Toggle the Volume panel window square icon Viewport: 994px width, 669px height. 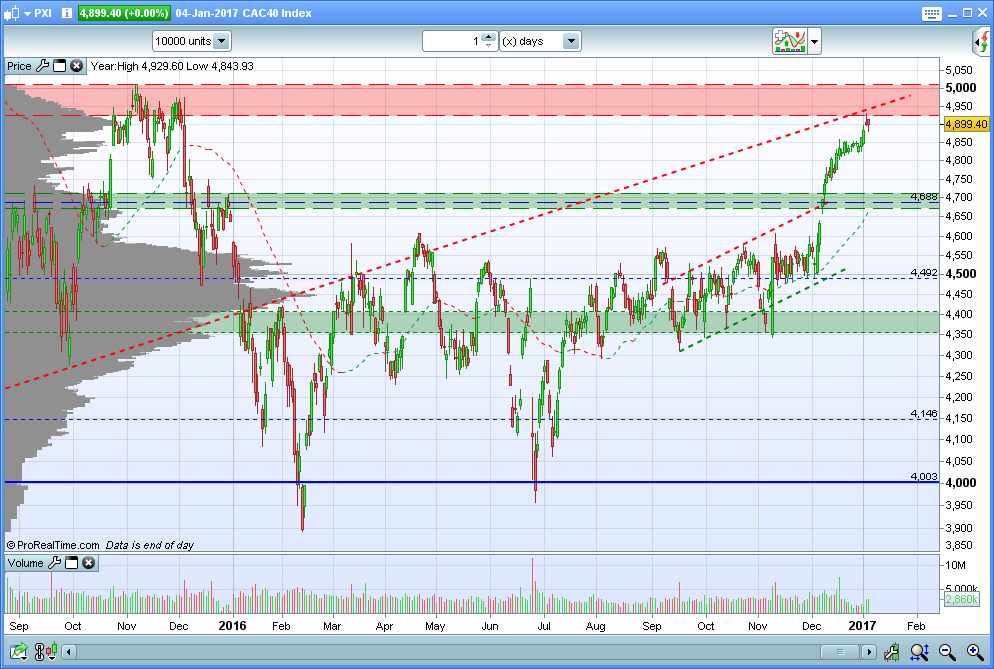72,562
